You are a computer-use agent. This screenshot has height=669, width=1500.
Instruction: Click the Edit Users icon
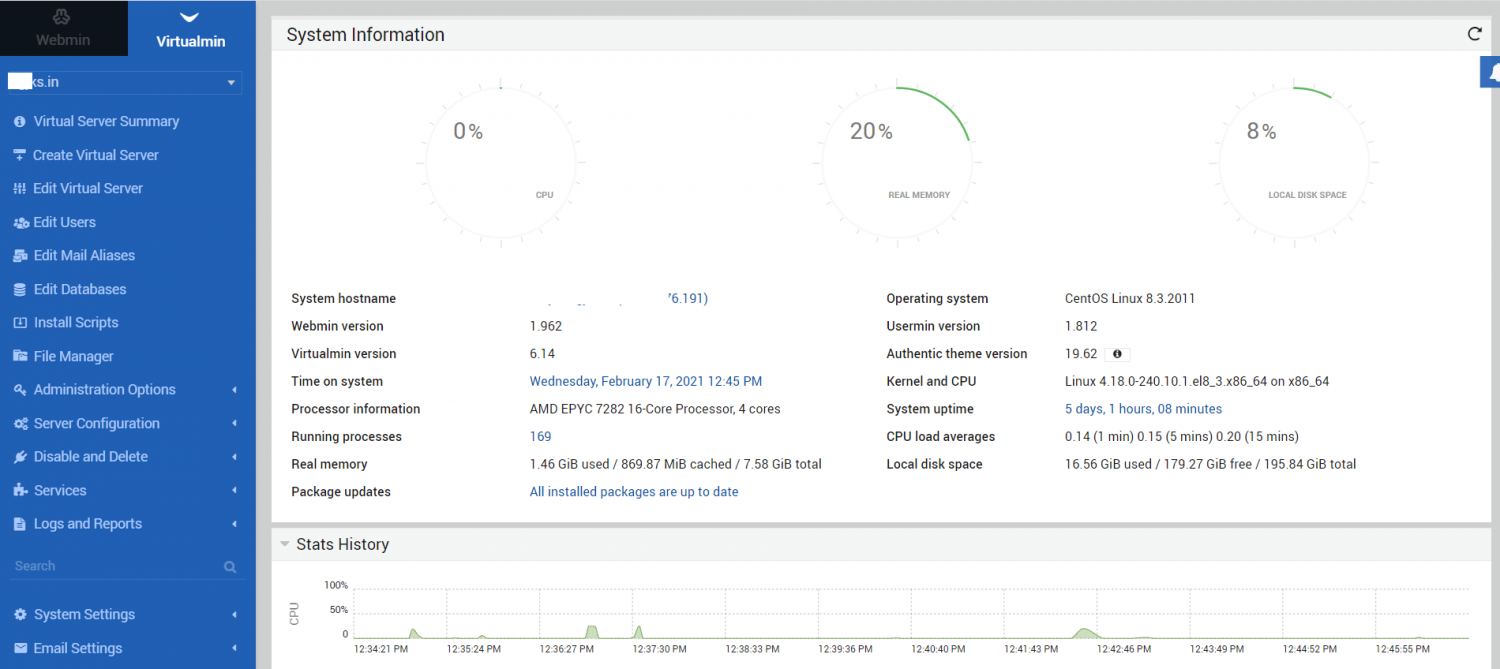(19, 221)
